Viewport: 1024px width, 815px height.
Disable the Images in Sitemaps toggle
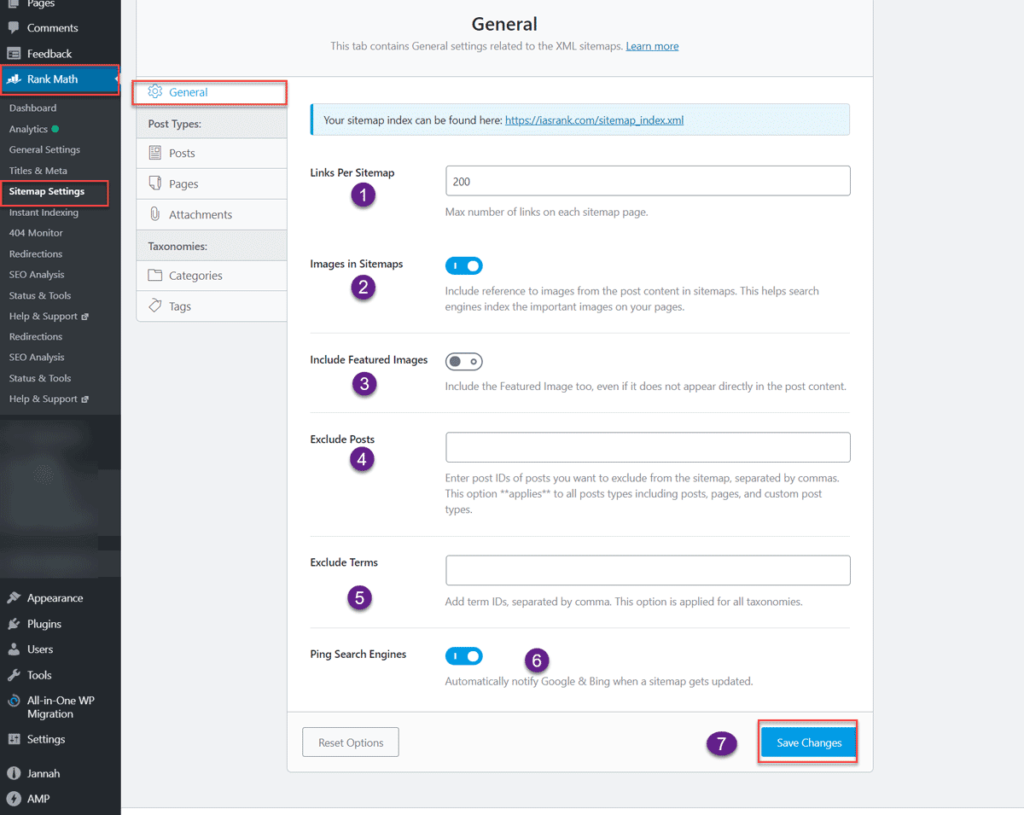click(x=464, y=266)
